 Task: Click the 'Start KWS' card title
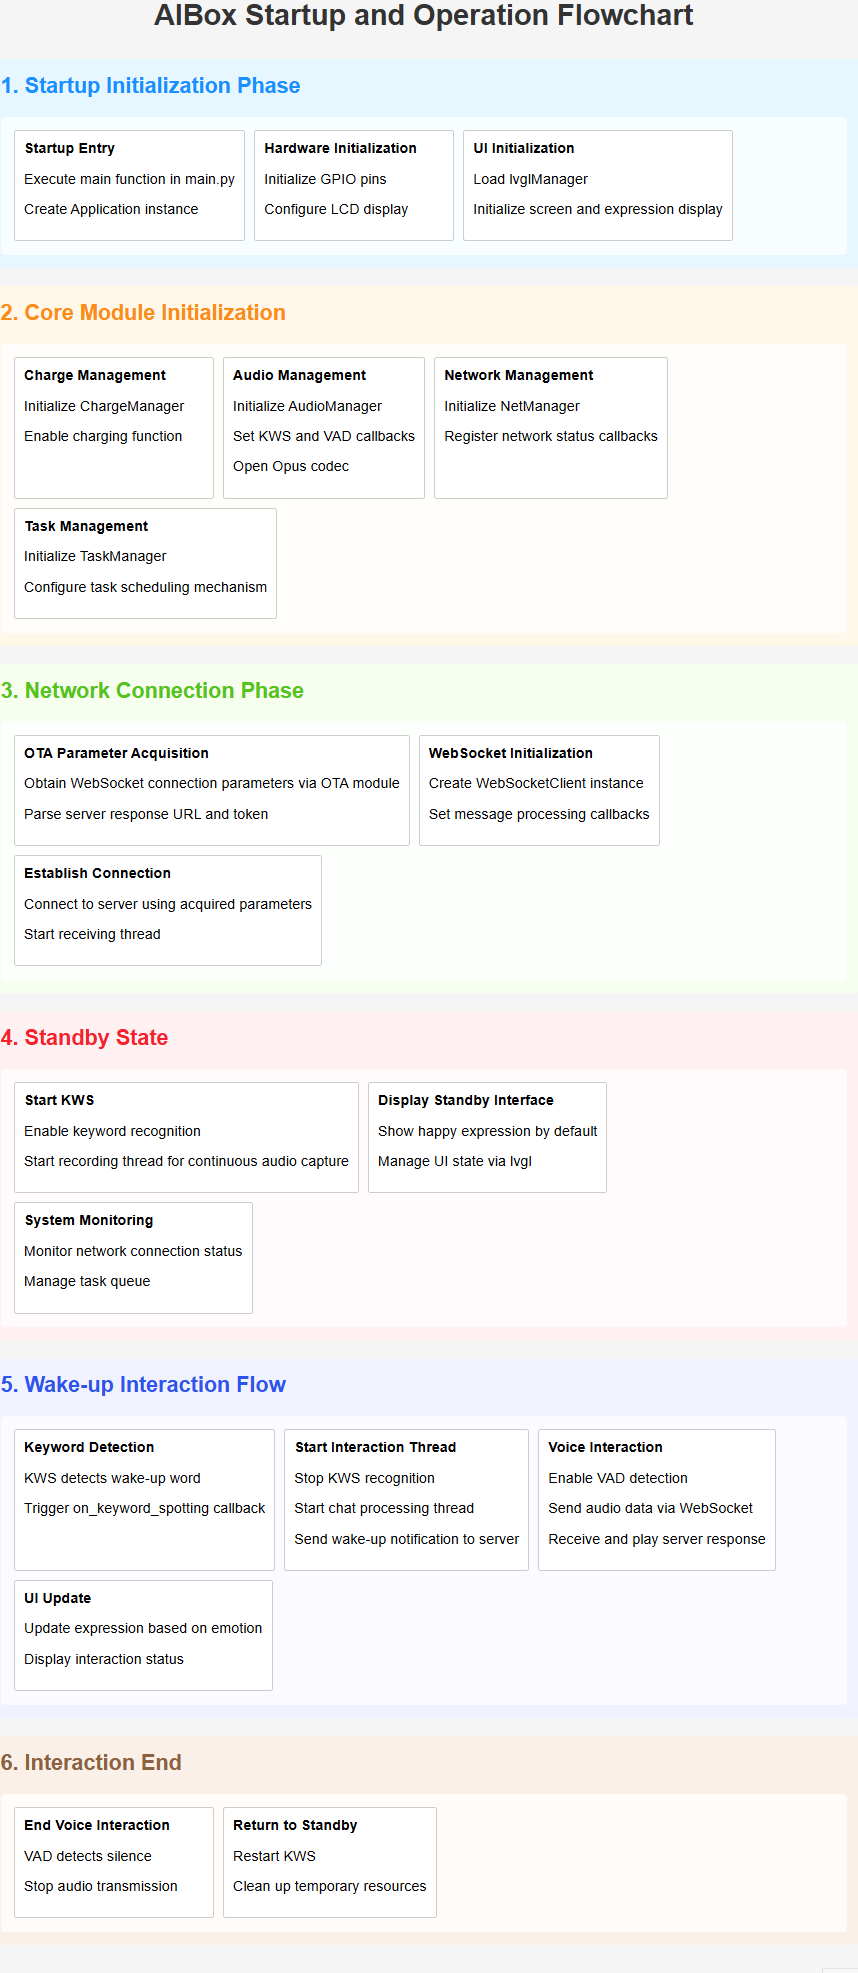[x=59, y=1100]
